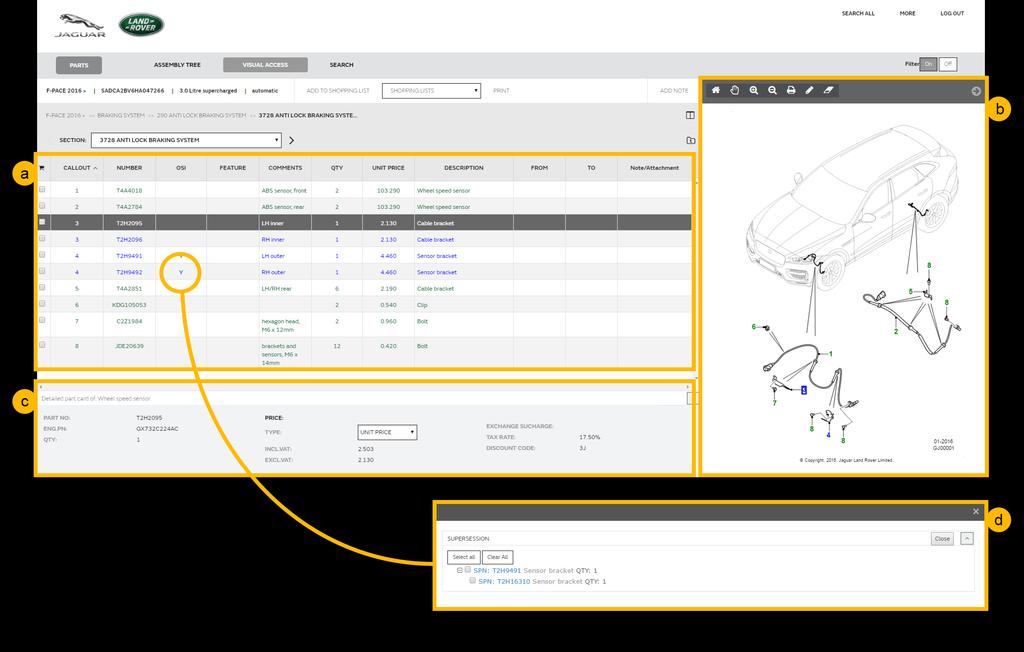Open the Section dropdown 3728 Anti Lock Braking
The width and height of the screenshot is (1024, 652).
coord(186,140)
